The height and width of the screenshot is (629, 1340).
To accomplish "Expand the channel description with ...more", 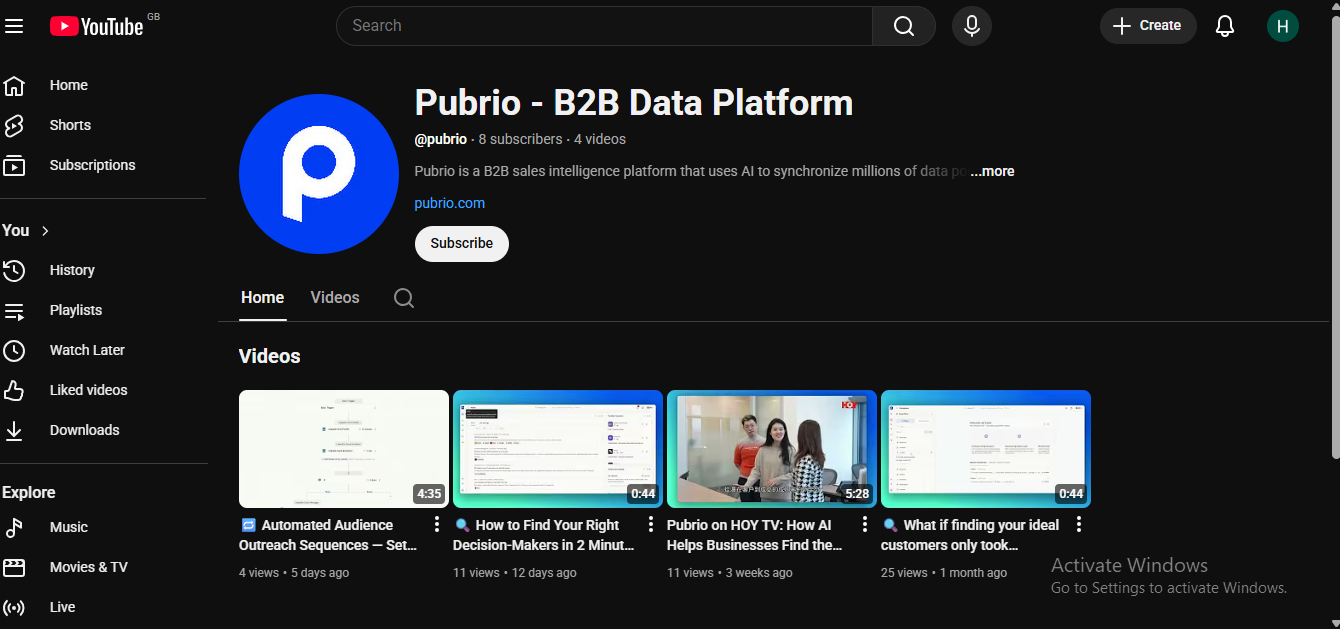I will pos(991,171).
